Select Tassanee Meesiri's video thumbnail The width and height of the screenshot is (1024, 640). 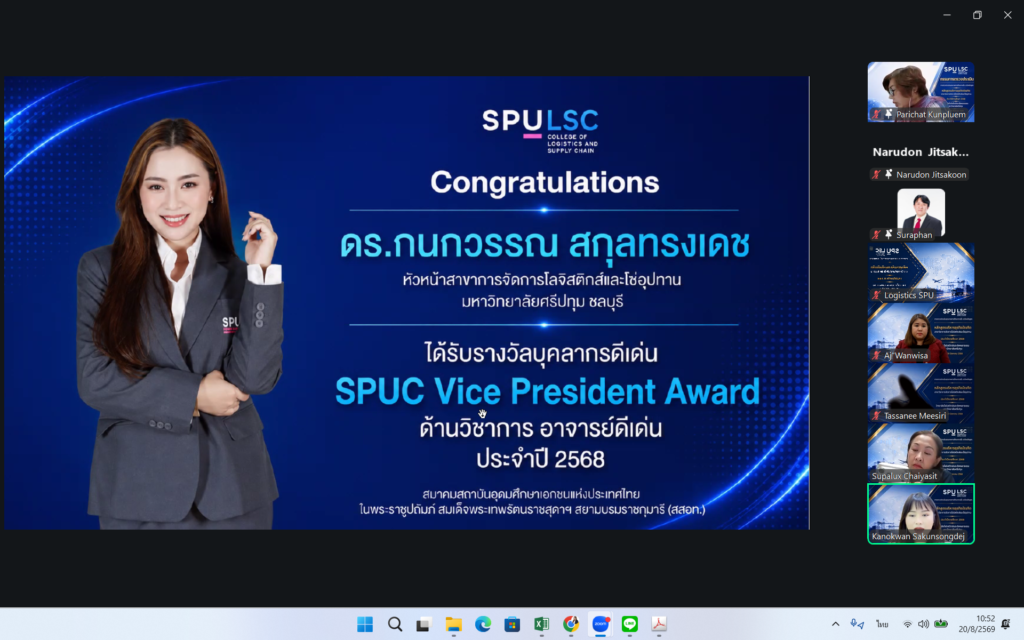point(921,393)
